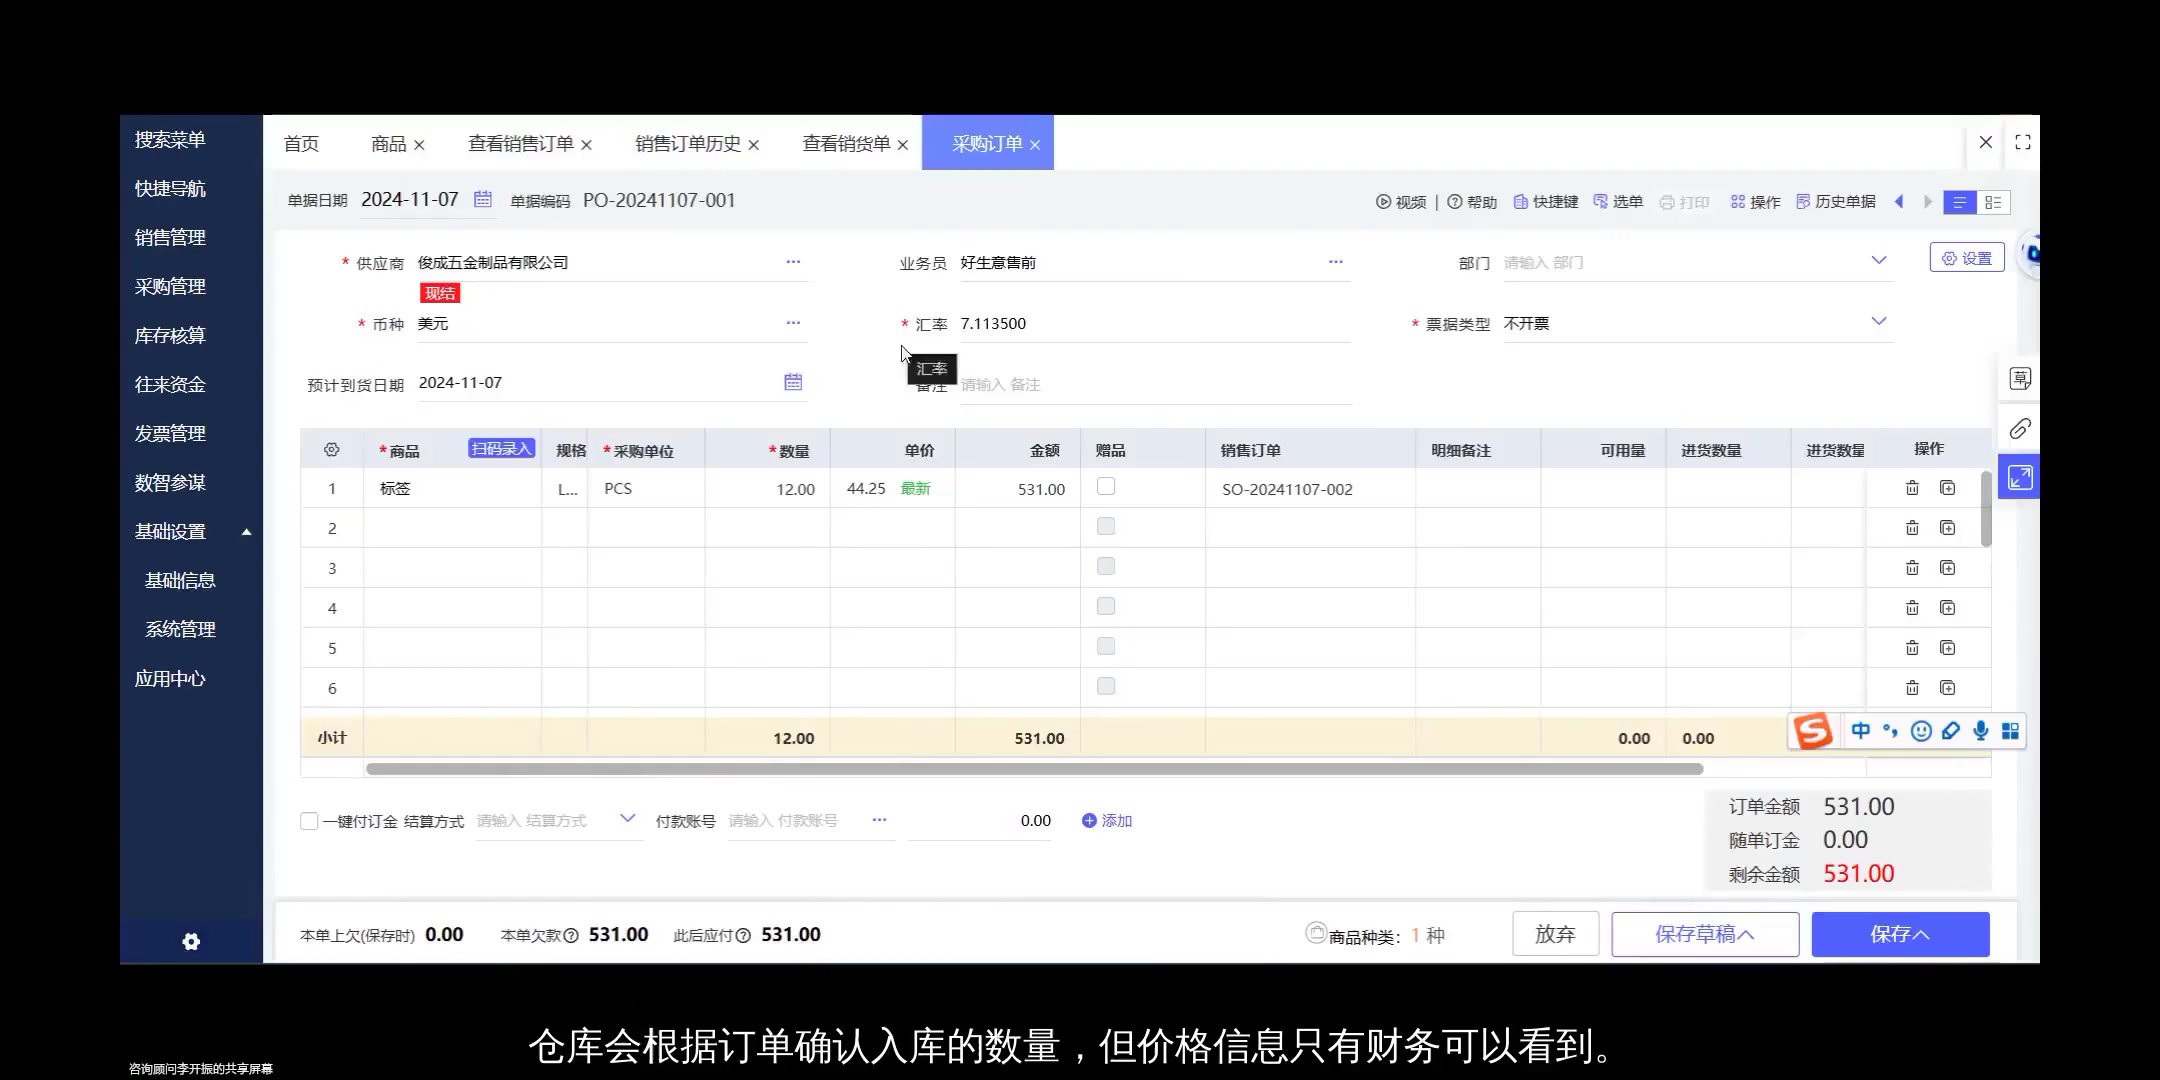
Task: Open the 部门 department dropdown
Action: (1878, 260)
